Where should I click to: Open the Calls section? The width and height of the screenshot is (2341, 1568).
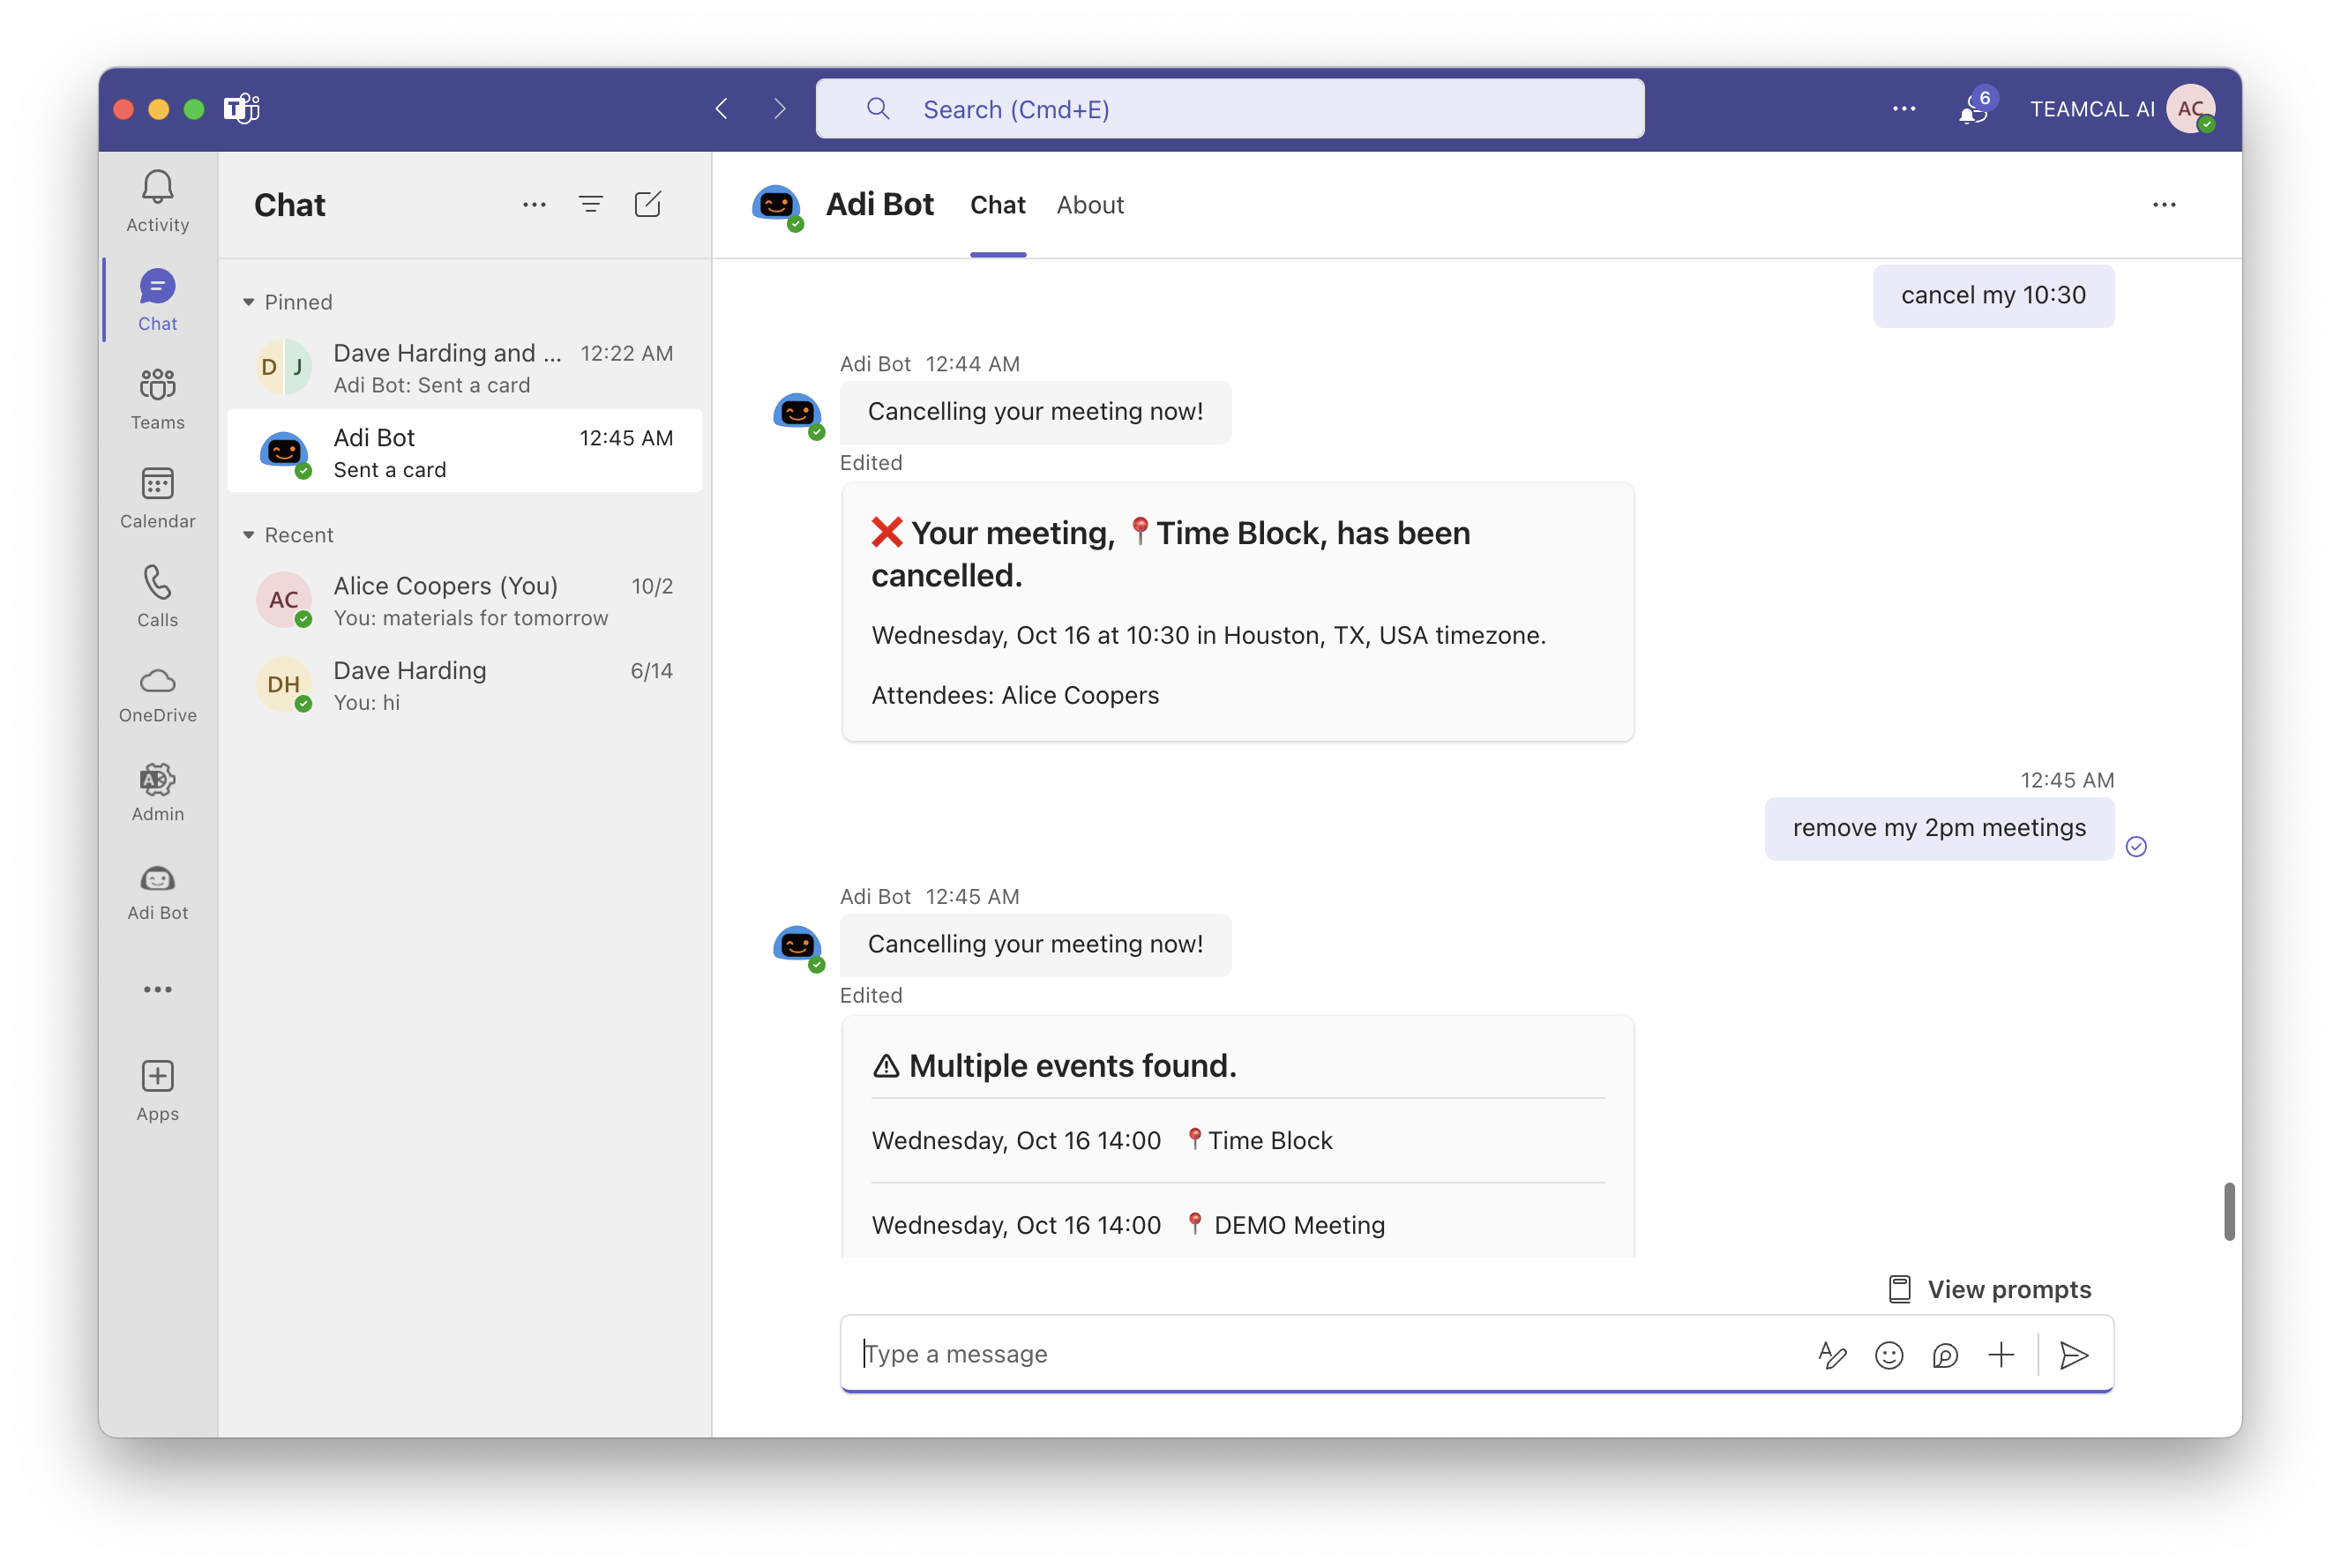(x=157, y=596)
